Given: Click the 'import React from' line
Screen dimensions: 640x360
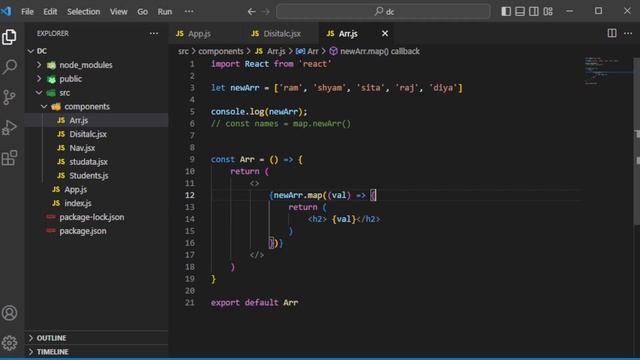Looking at the screenshot, I should [x=271, y=64].
